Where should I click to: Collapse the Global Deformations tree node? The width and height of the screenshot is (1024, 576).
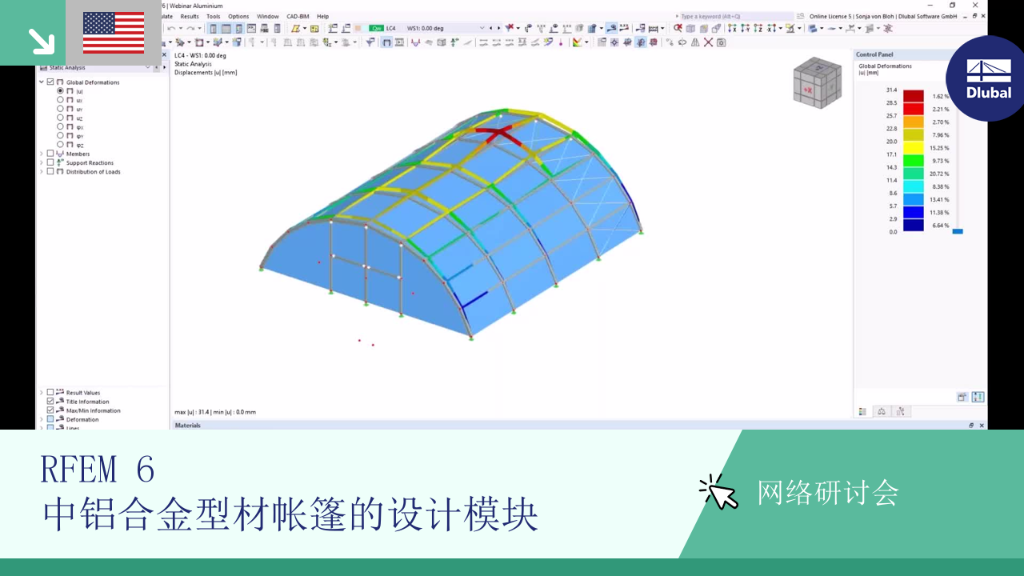click(x=42, y=82)
